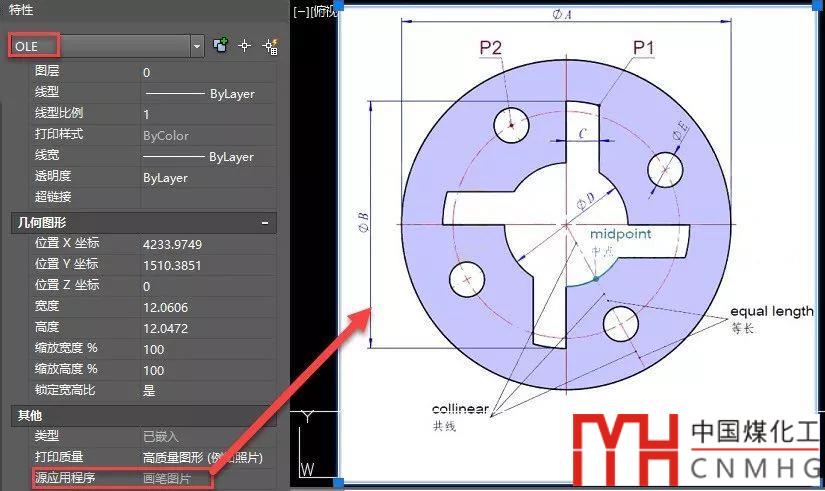Click the bottom-left blue selection grip
825x491 pixels.
point(339,483)
